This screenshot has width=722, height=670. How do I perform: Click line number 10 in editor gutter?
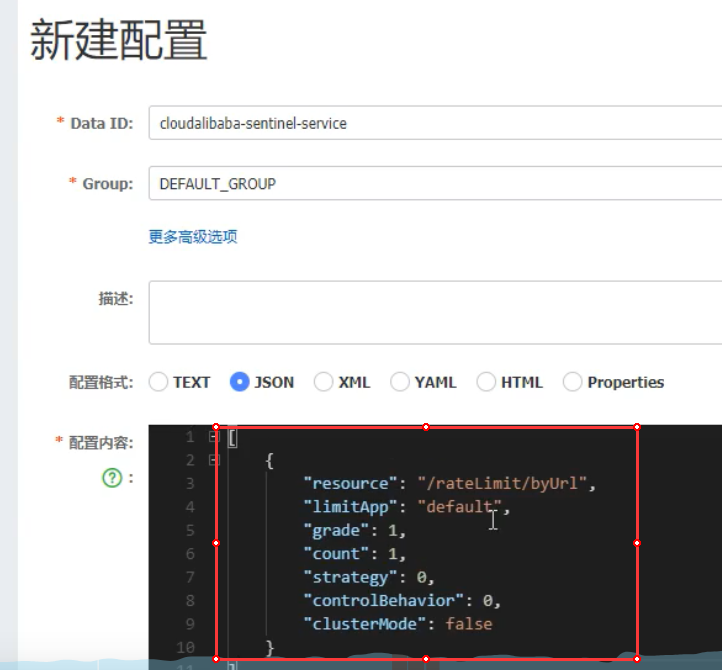pos(186,647)
